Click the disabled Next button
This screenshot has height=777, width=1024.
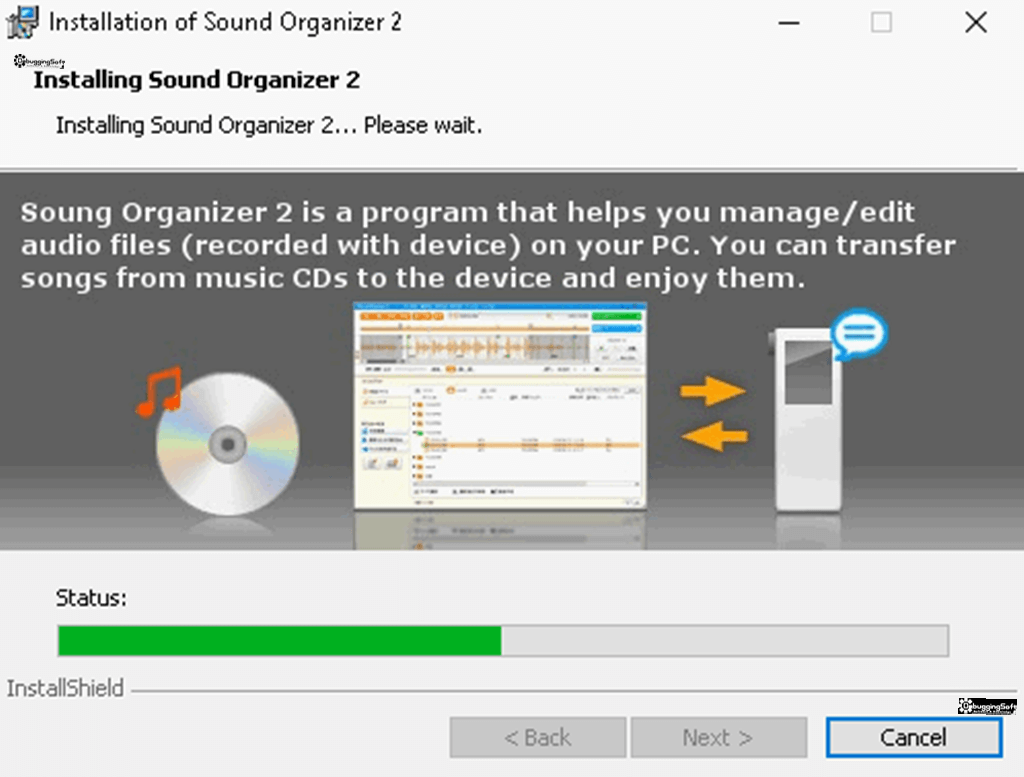718,737
